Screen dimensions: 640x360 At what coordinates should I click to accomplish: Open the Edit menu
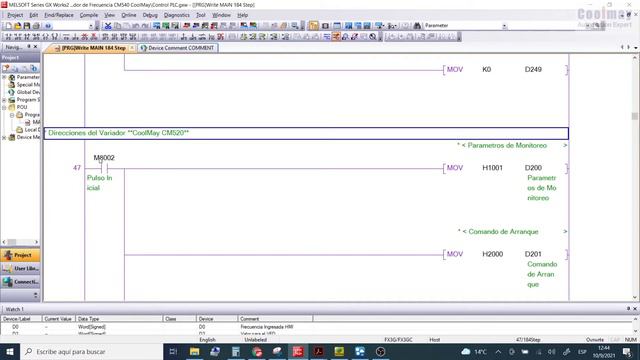[x=33, y=15]
